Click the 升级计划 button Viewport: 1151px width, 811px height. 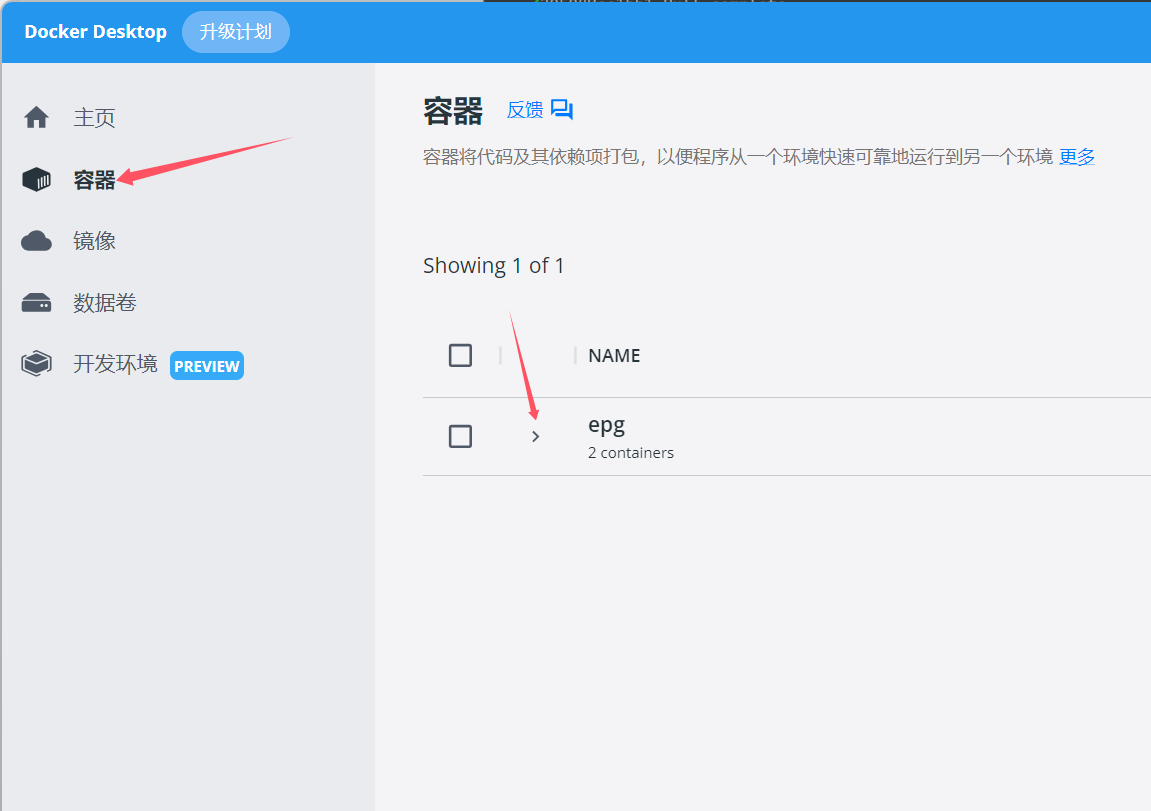coord(236,32)
